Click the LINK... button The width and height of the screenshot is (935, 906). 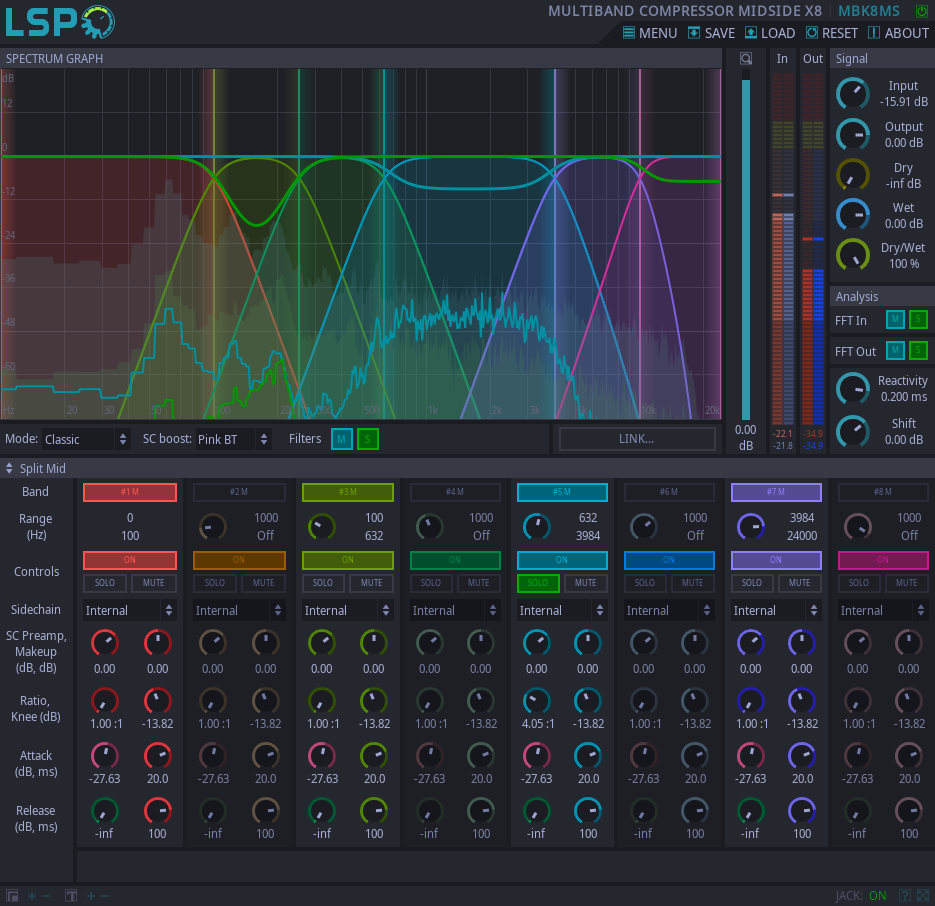coord(637,439)
